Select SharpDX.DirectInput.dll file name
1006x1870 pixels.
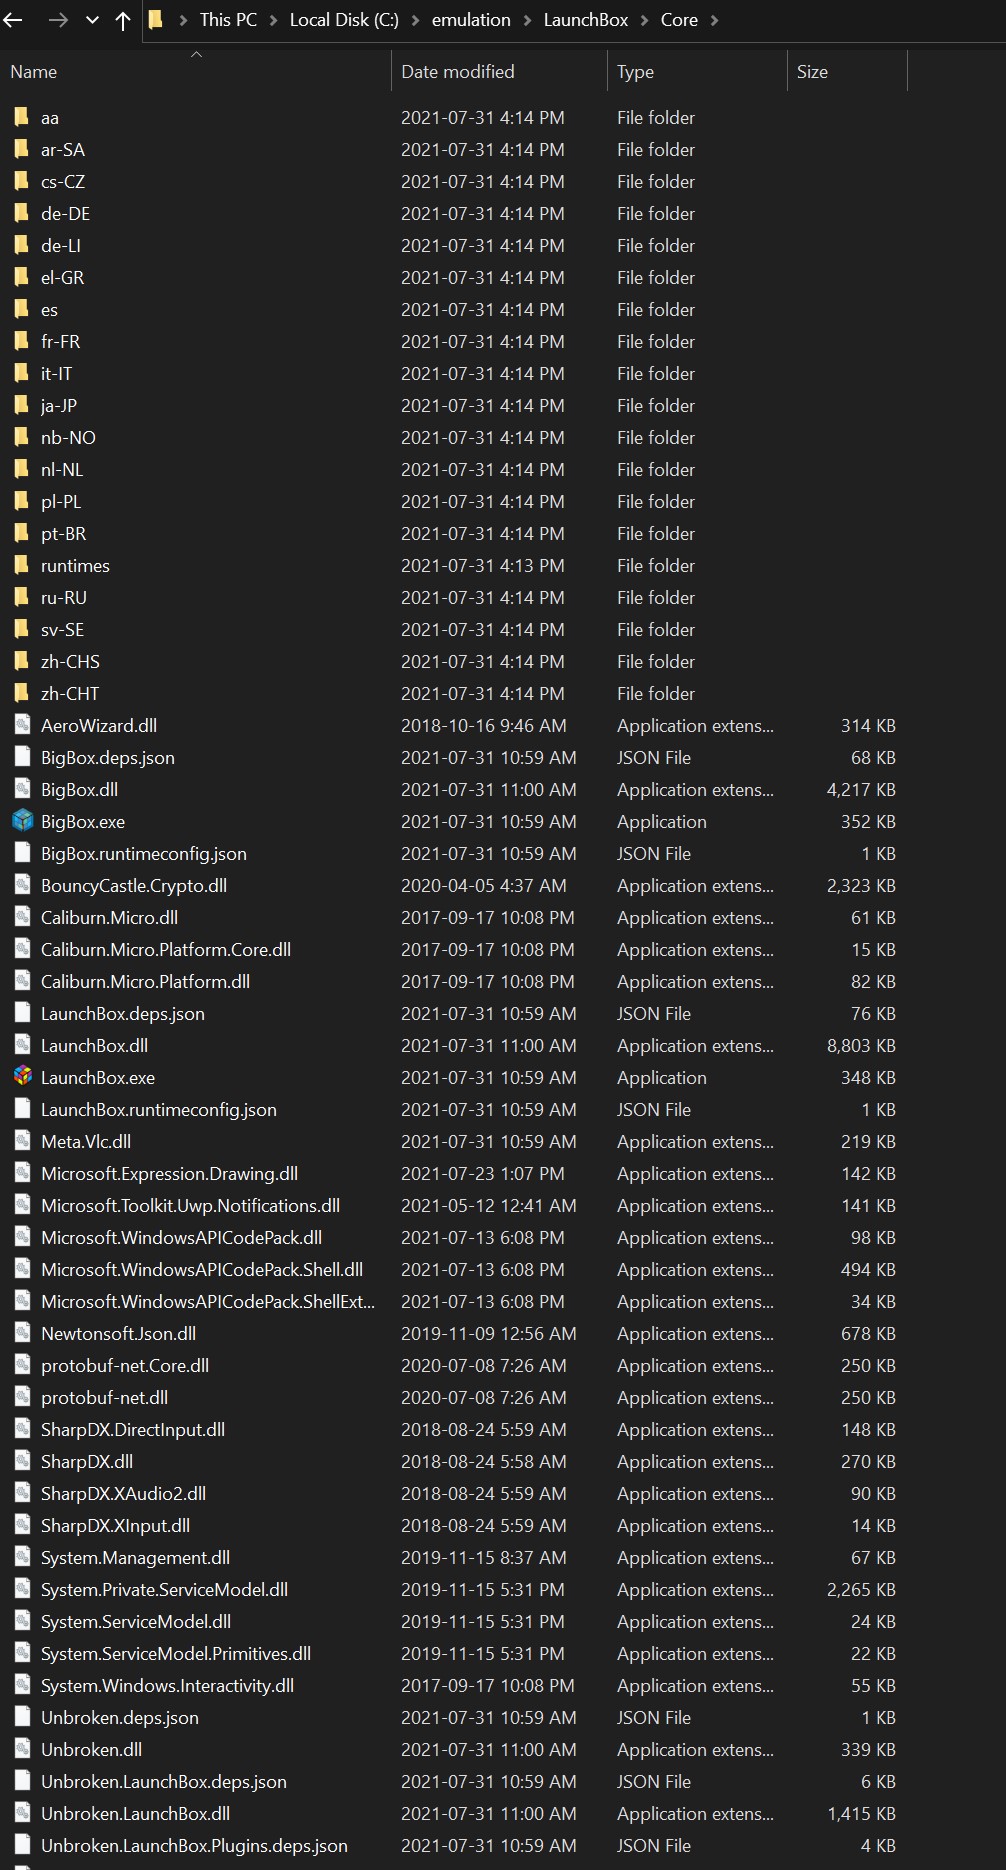(133, 1430)
